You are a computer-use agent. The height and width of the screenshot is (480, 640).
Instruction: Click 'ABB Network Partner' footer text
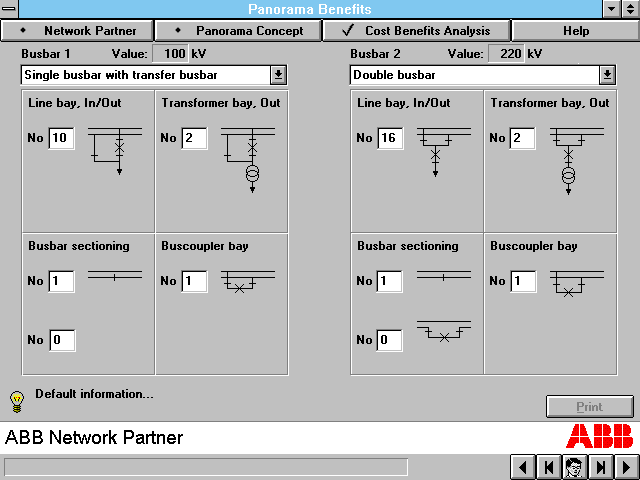(x=94, y=438)
